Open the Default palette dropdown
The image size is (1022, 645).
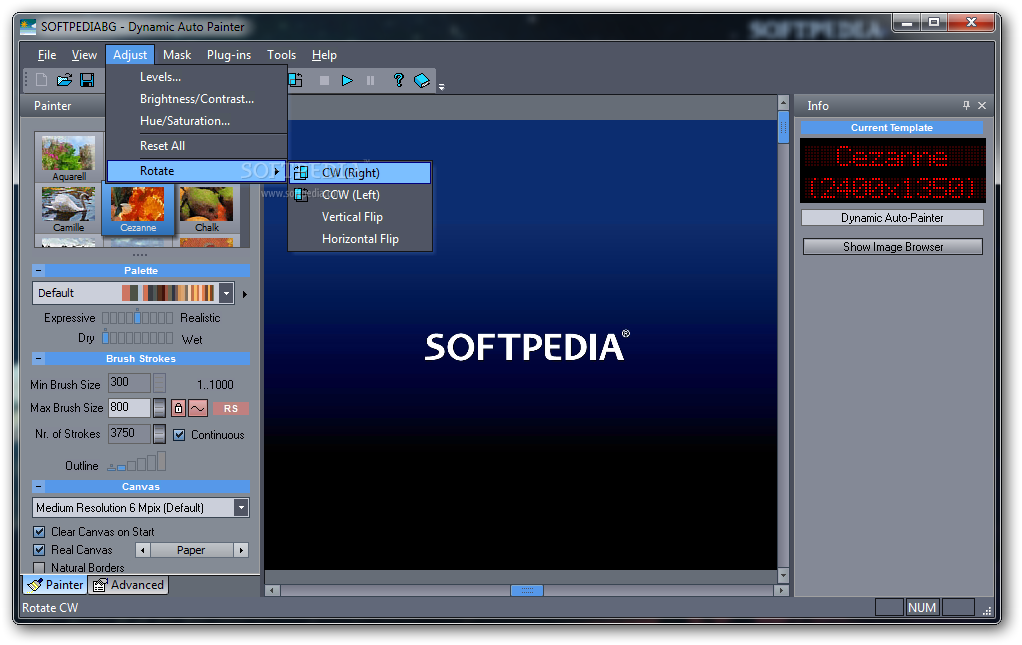[x=226, y=293]
